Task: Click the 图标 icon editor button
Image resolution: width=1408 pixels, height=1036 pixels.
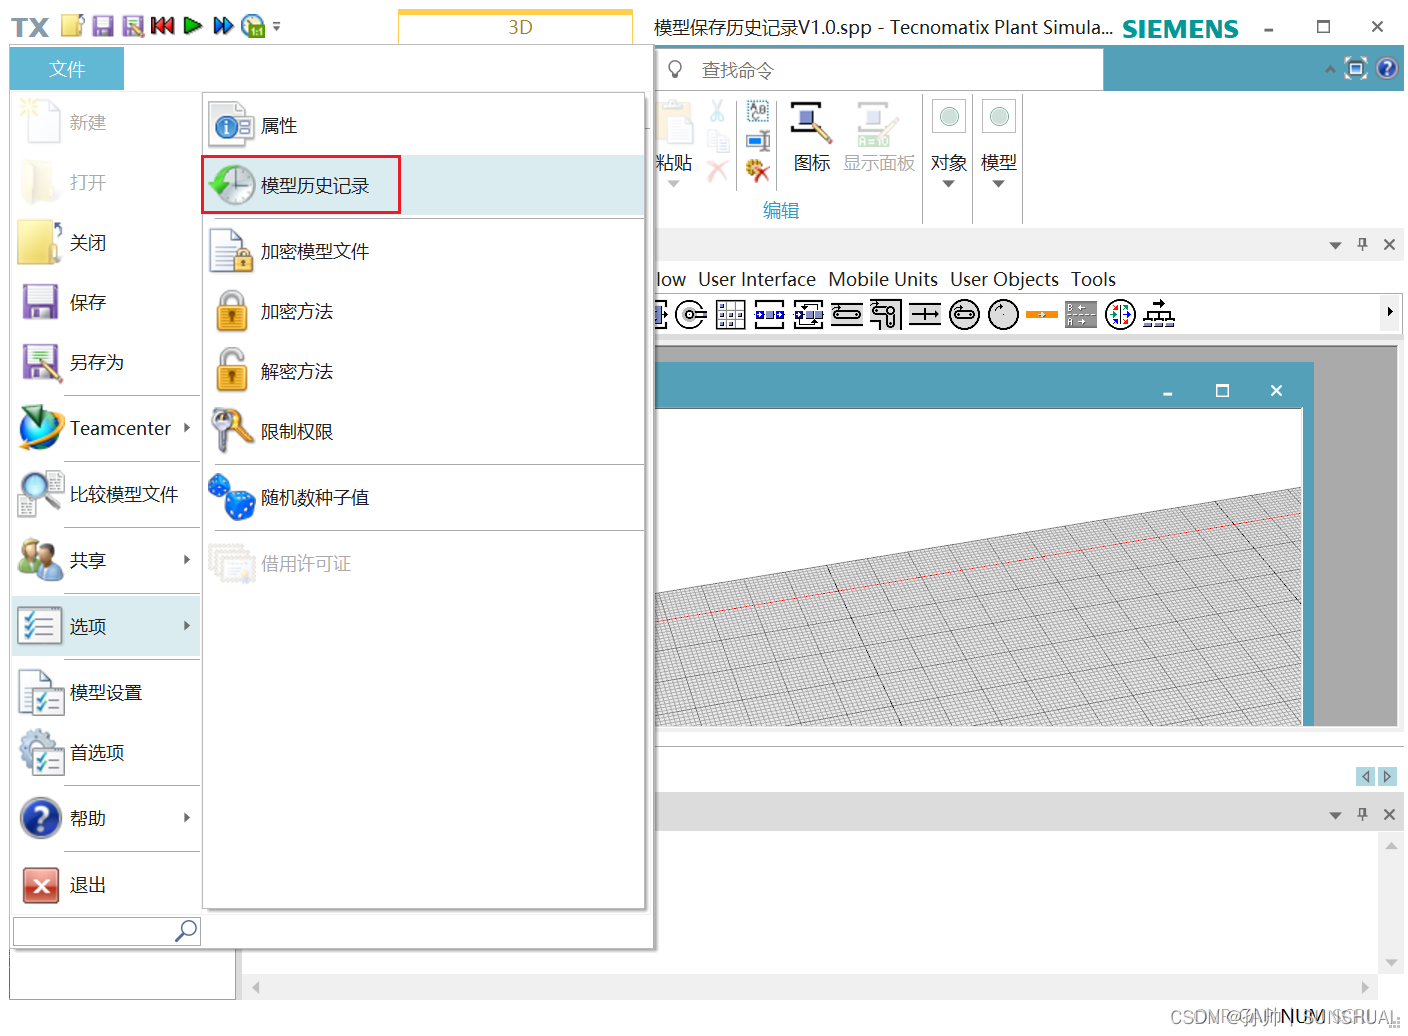Action: click(811, 138)
